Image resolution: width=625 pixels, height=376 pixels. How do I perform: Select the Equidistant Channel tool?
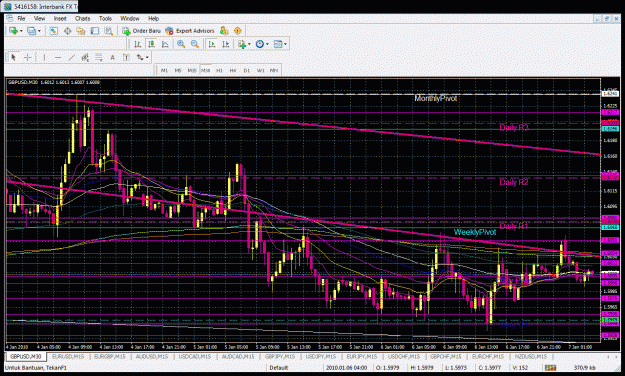[x=85, y=57]
